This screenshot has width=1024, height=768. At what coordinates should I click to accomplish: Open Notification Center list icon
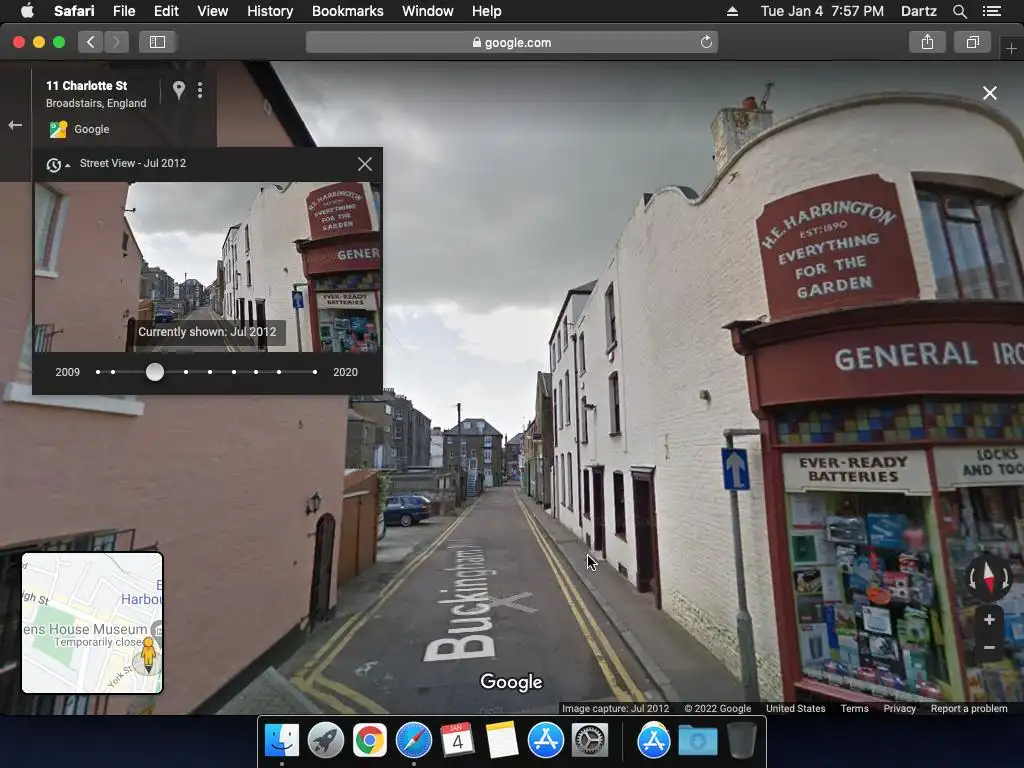[x=992, y=11]
